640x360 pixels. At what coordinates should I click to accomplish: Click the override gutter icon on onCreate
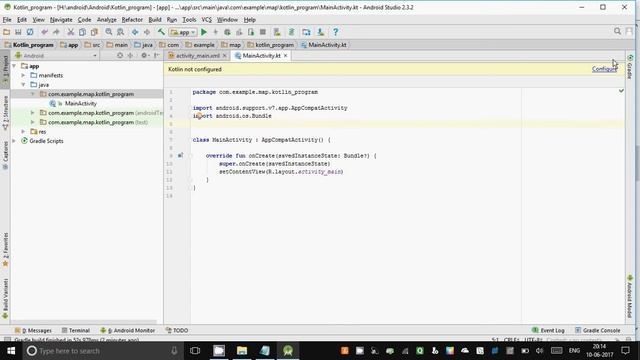tap(180, 156)
